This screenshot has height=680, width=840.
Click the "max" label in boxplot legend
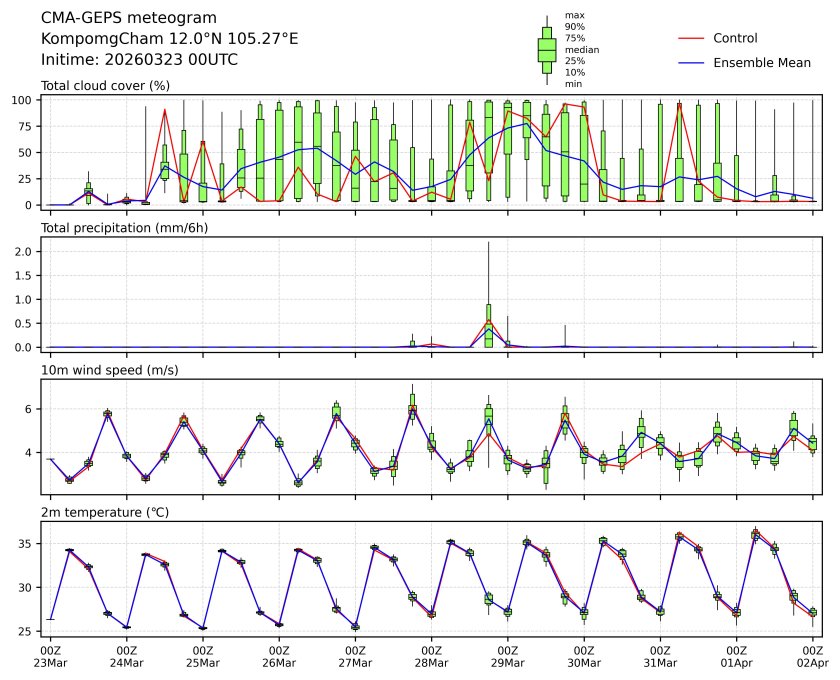(573, 16)
